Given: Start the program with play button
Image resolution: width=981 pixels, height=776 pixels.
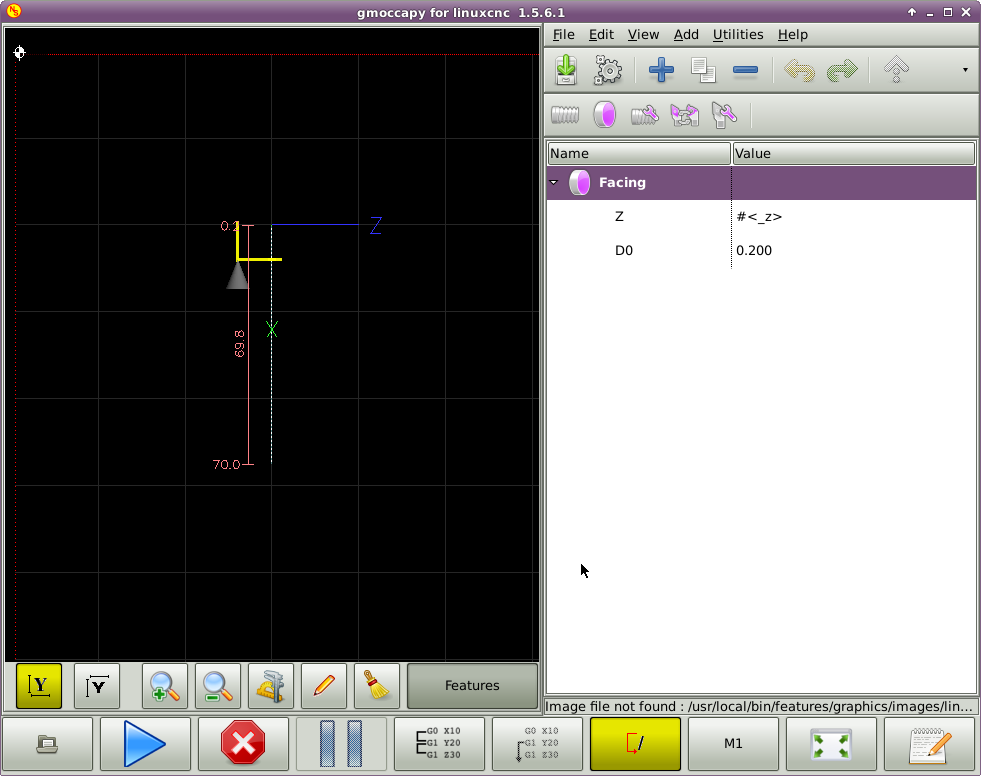Looking at the screenshot, I should 145,743.
